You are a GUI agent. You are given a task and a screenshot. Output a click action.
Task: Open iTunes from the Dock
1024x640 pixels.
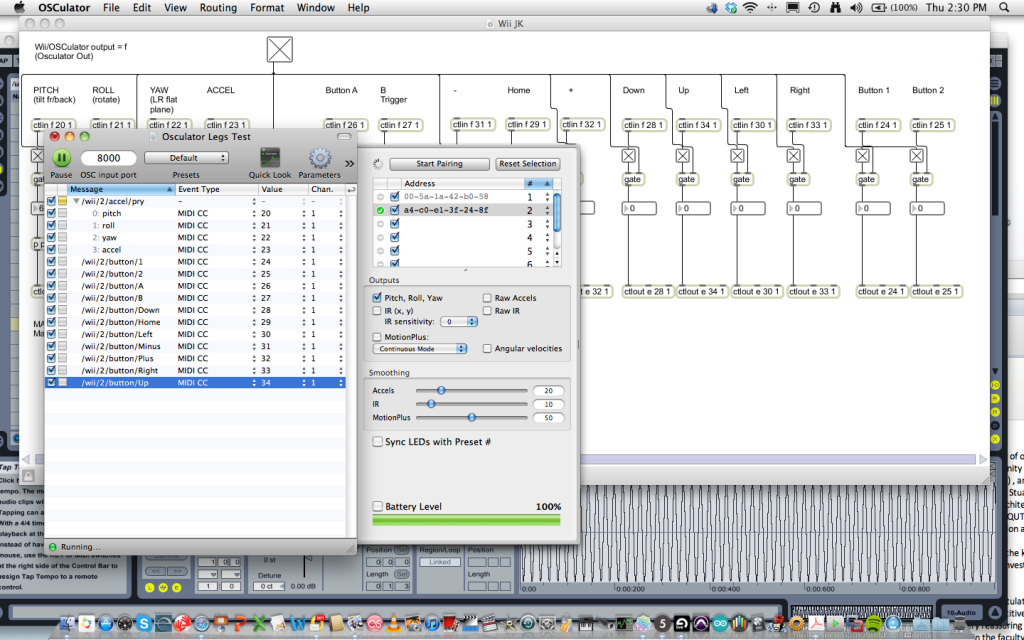(x=431, y=624)
